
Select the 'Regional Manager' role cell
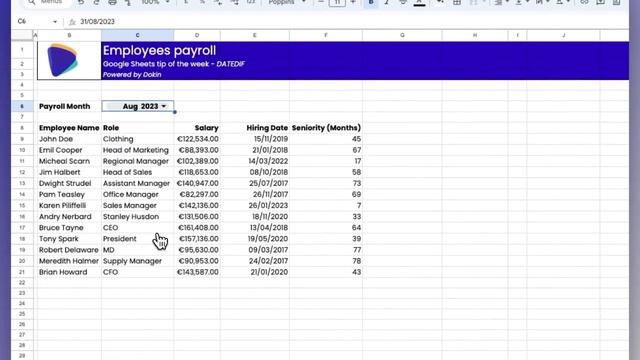coord(138,161)
